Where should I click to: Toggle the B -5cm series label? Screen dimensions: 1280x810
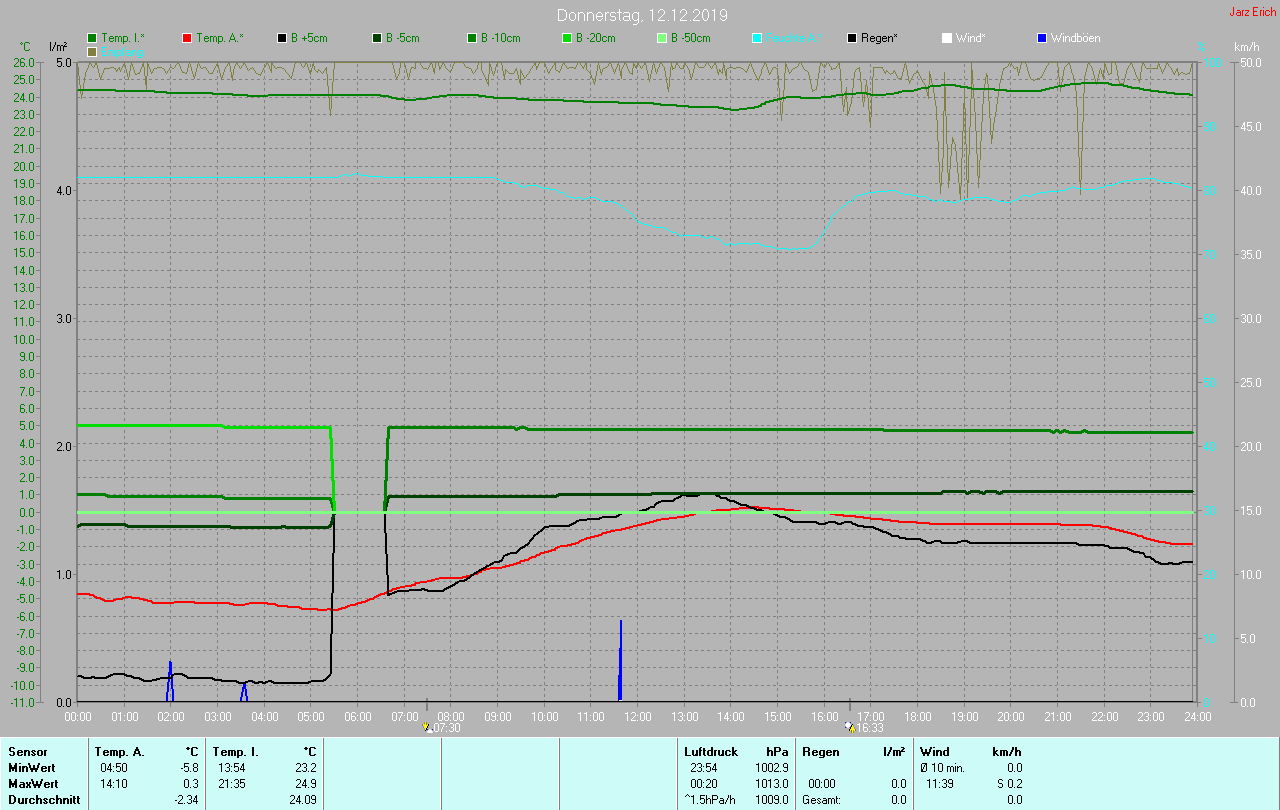(x=404, y=38)
